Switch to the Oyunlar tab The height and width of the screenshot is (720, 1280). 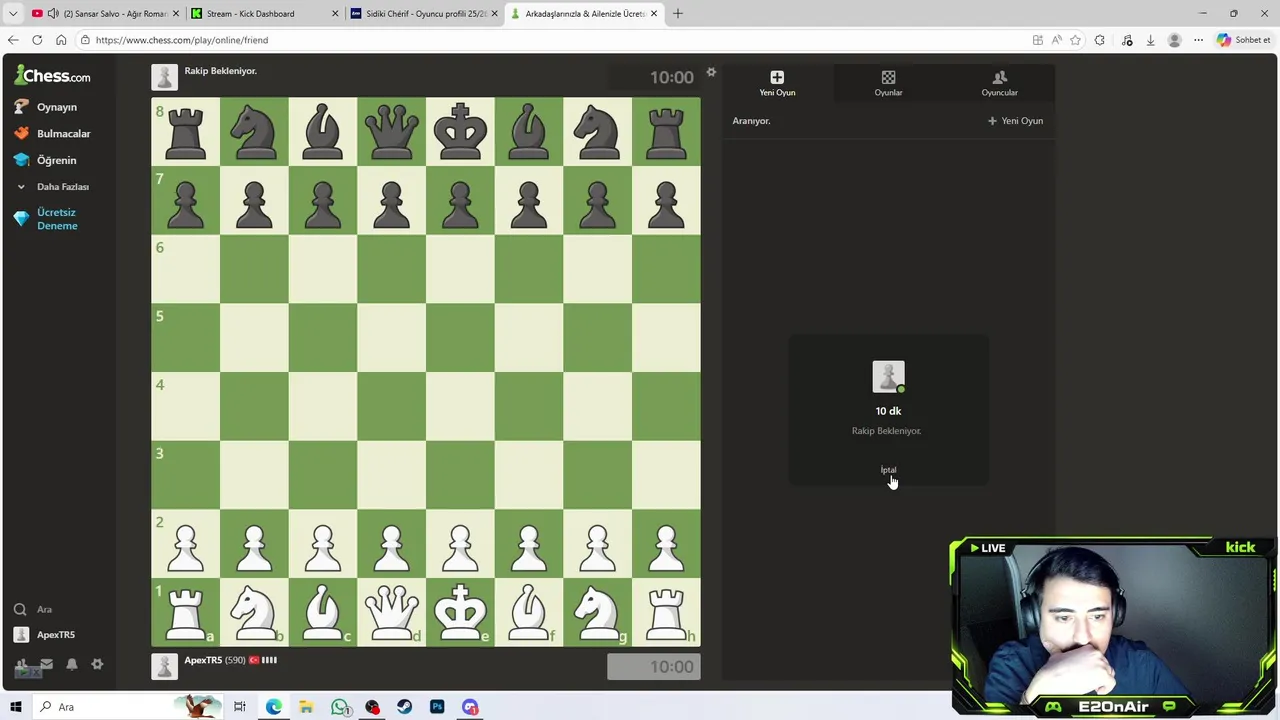pos(888,83)
